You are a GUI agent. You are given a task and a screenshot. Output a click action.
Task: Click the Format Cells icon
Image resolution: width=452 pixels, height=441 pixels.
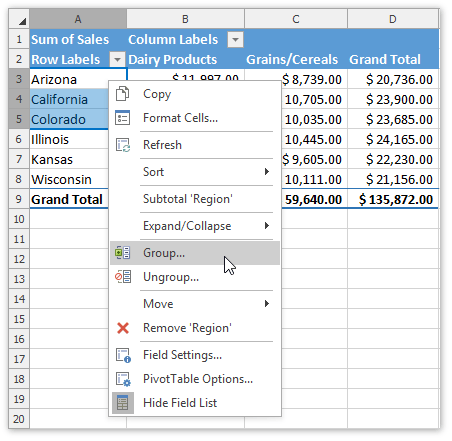click(122, 118)
